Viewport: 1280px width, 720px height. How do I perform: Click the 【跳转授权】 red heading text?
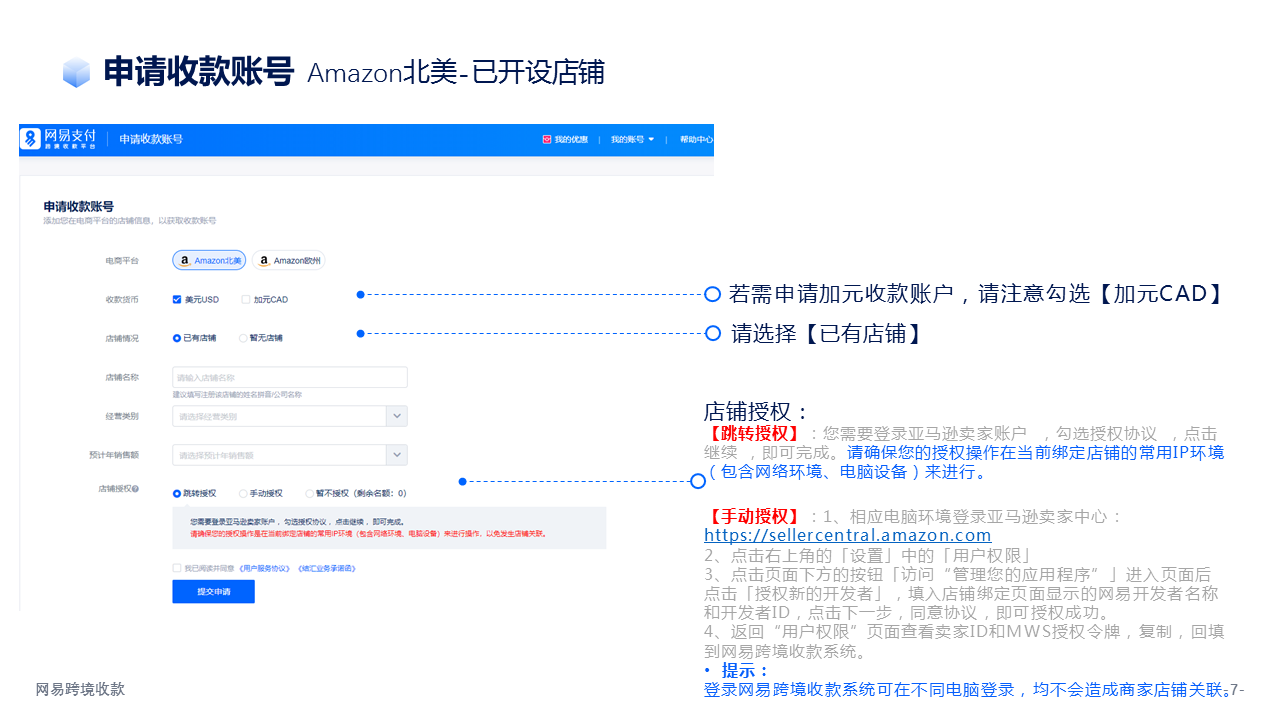pos(755,434)
